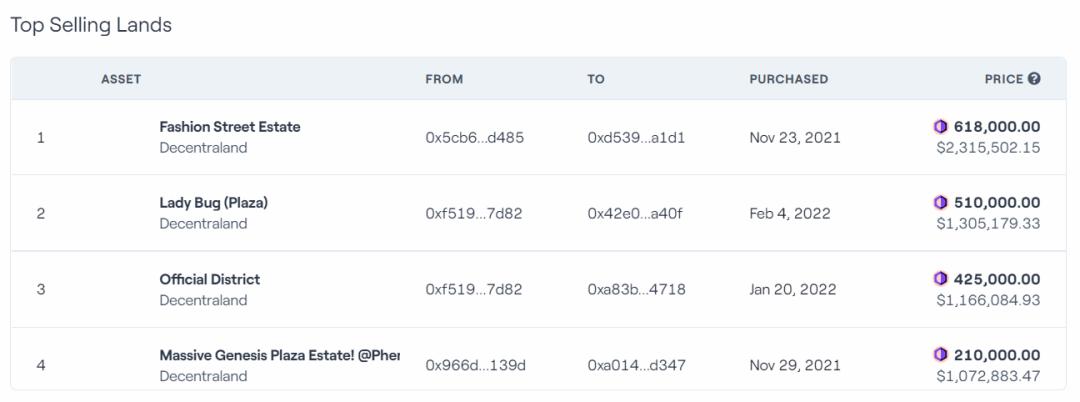Screen dimensions: 1080x402
Task: Click the Price help question mark icon
Action: click(x=1034, y=78)
